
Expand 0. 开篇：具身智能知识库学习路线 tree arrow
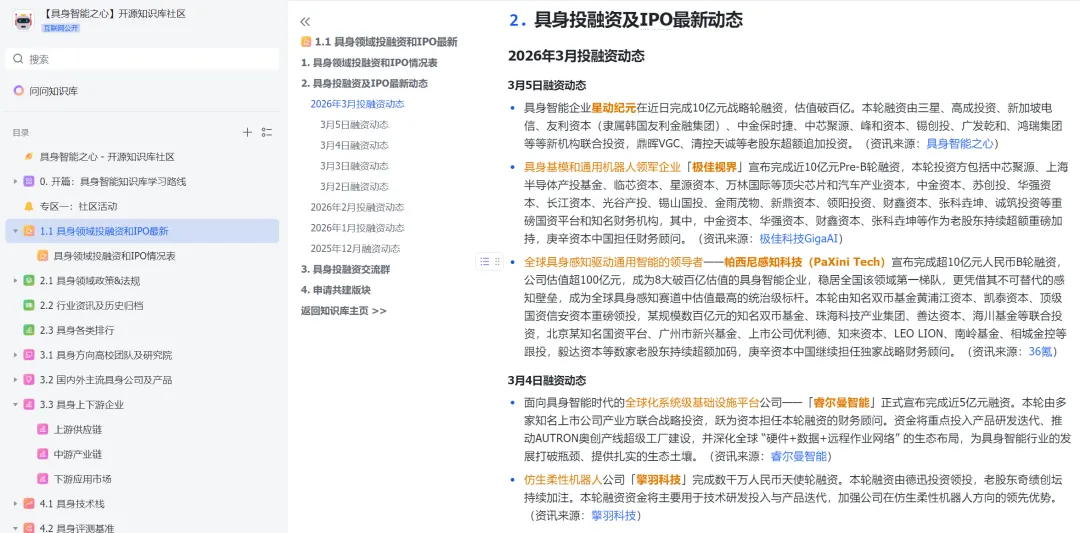click(x=15, y=182)
